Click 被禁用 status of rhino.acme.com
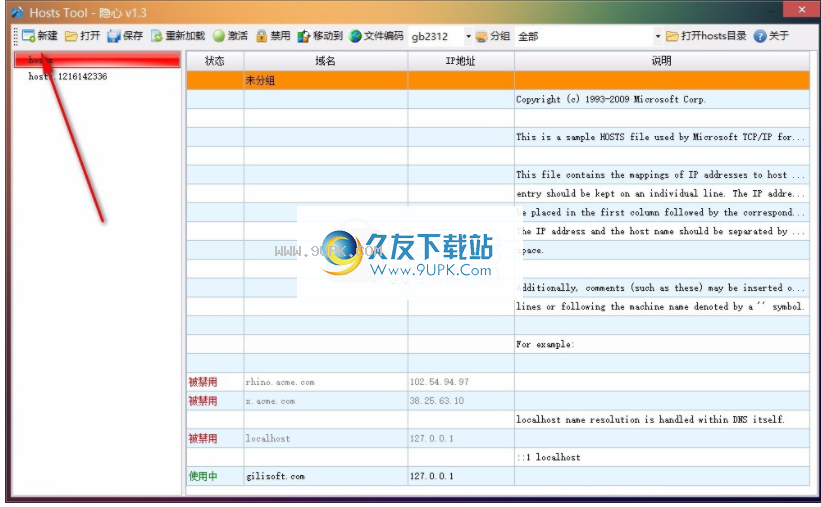Screen dimensions: 821x507 tap(203, 382)
